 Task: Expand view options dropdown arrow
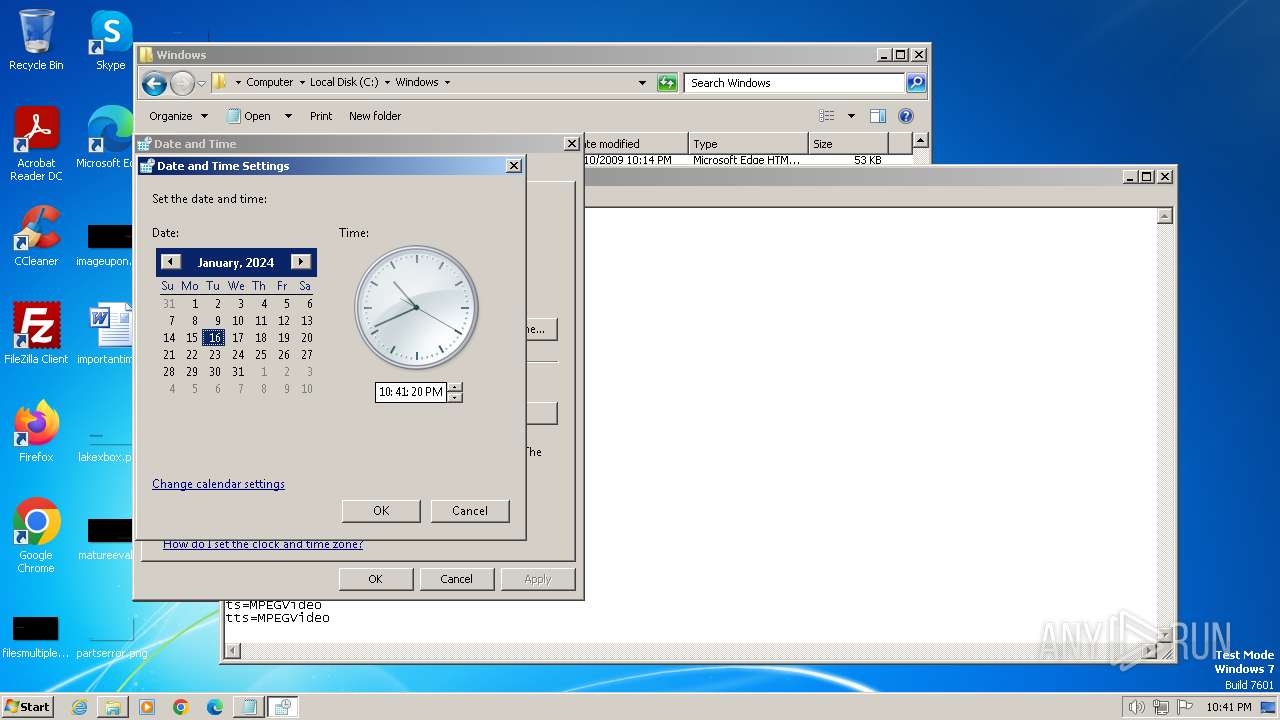coord(851,116)
